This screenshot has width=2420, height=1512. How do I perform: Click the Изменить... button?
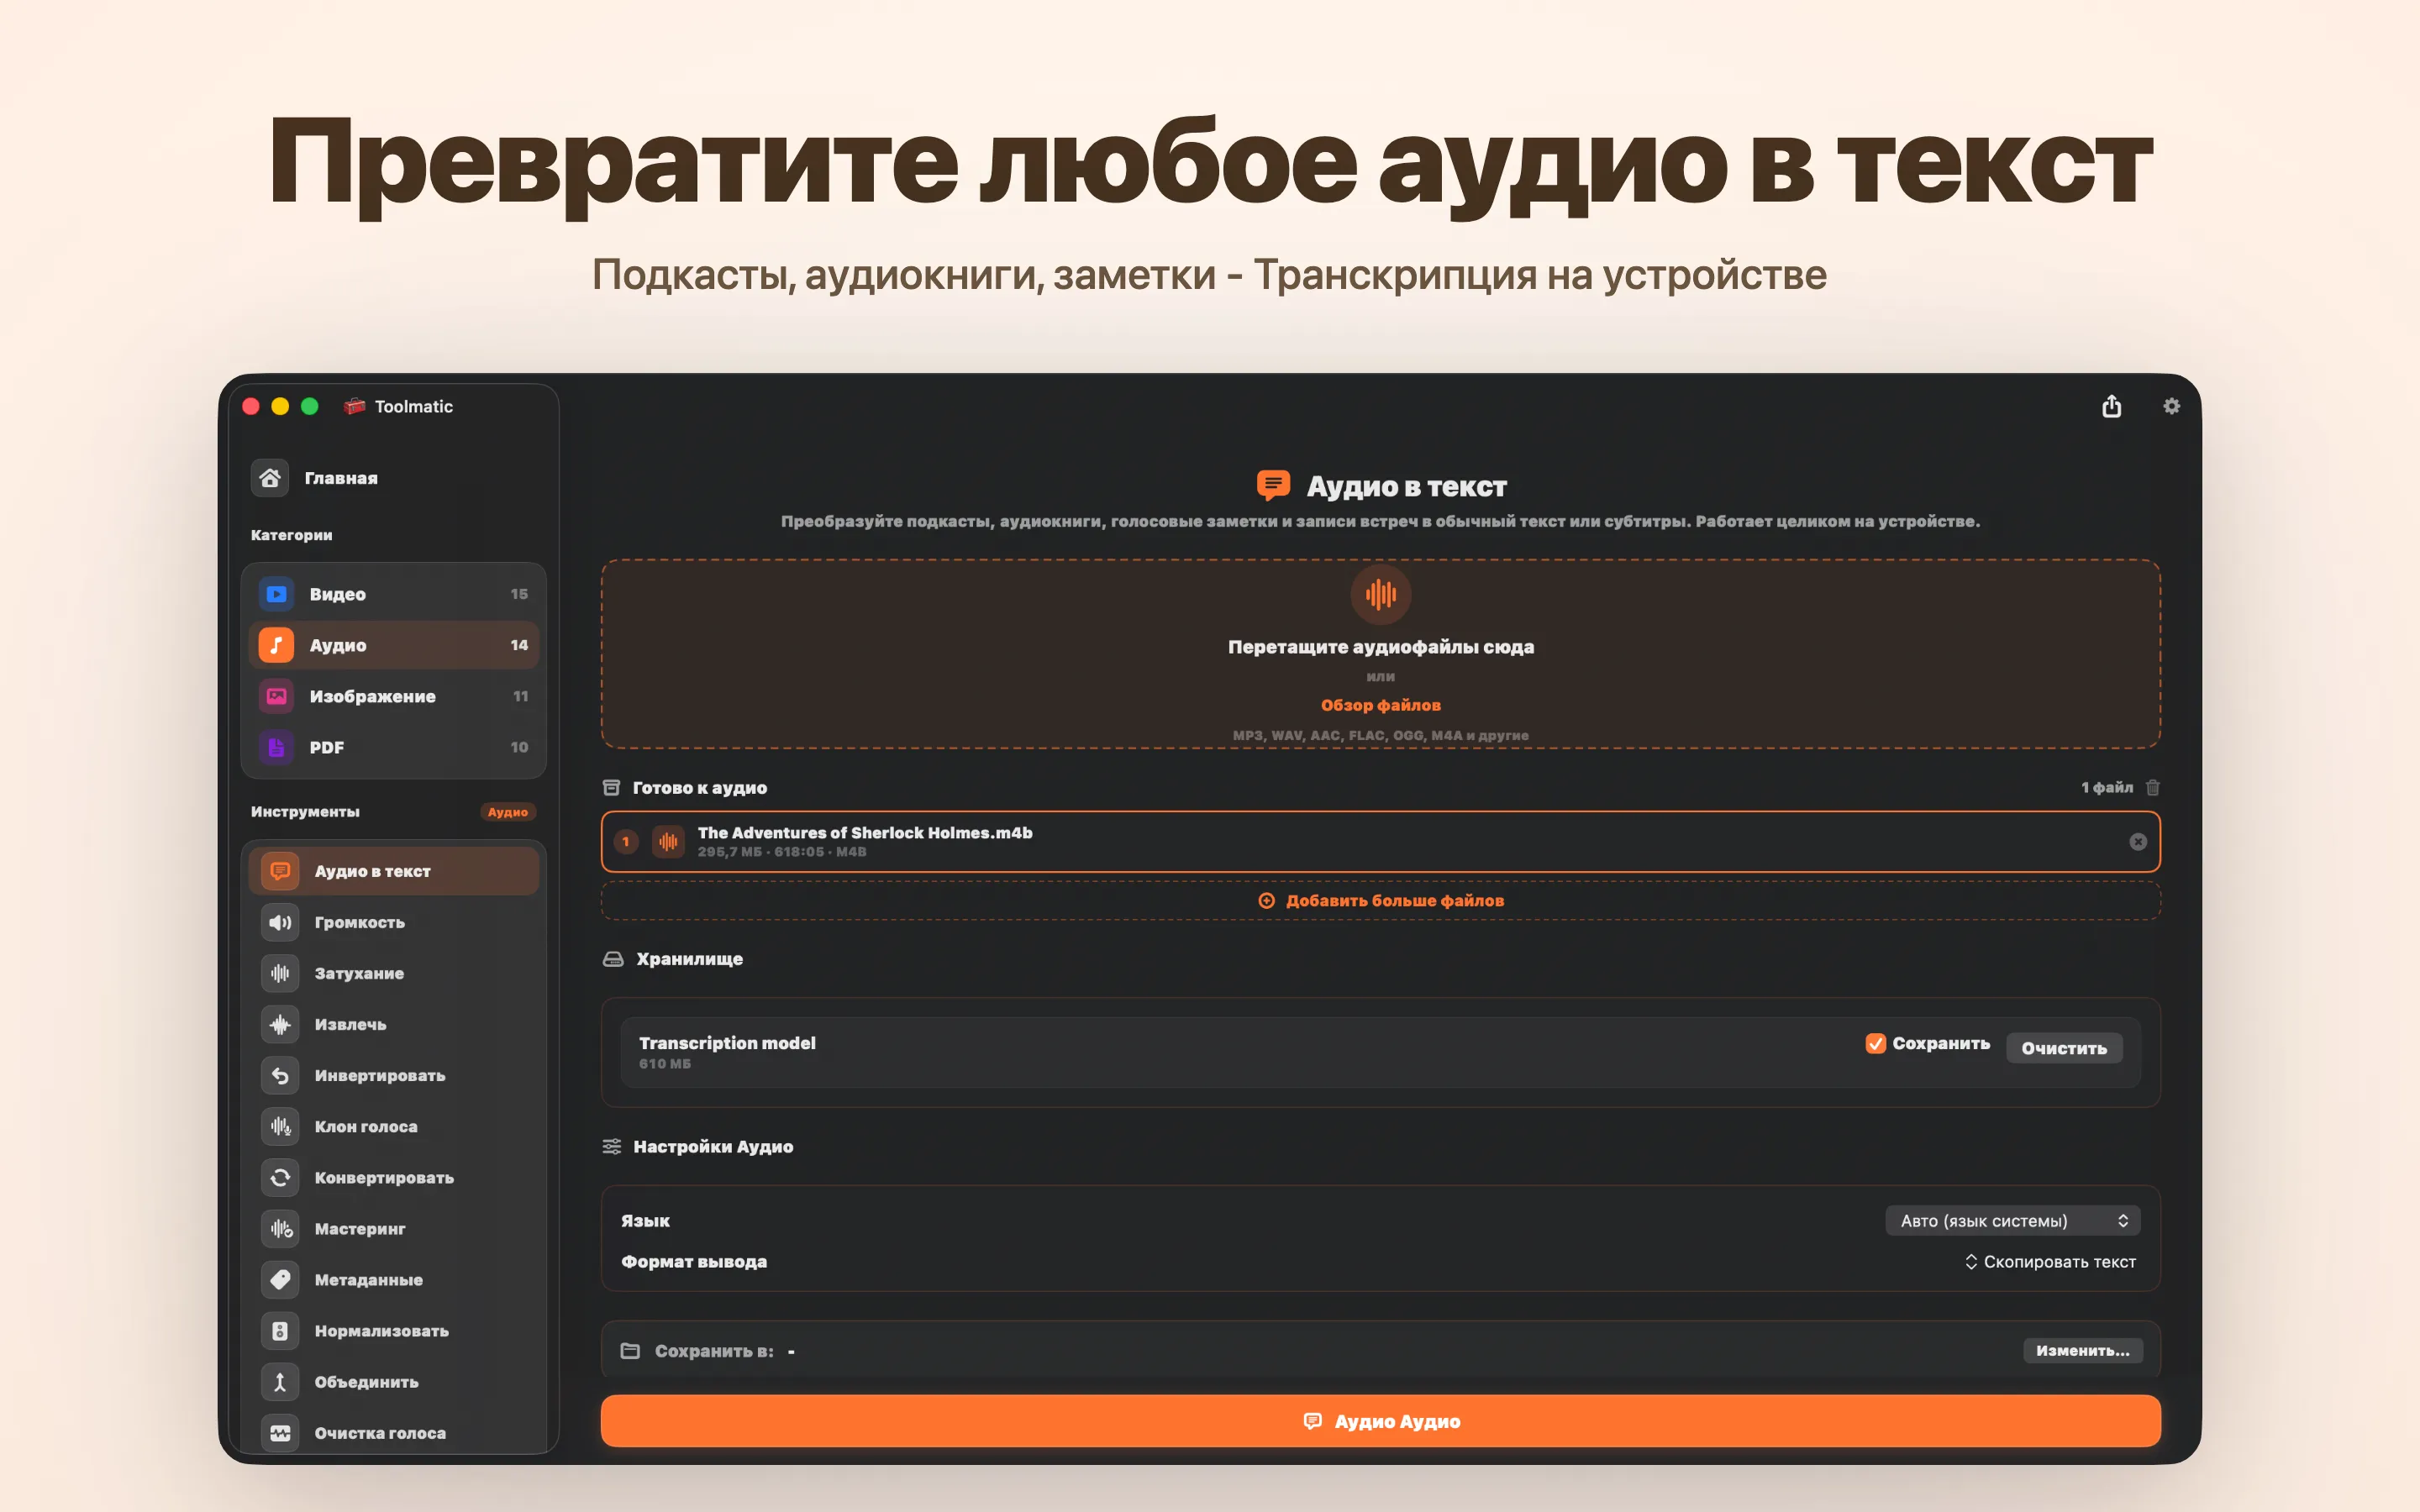point(2082,1350)
